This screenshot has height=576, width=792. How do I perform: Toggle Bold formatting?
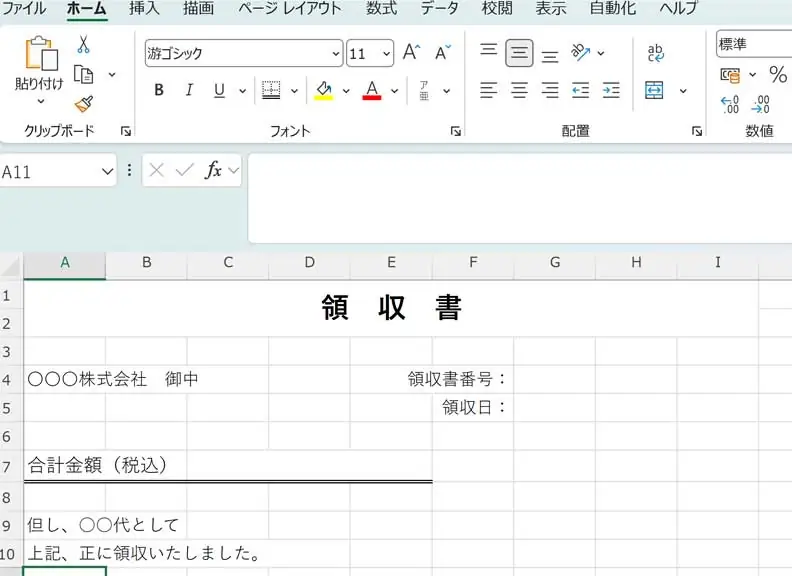159,90
